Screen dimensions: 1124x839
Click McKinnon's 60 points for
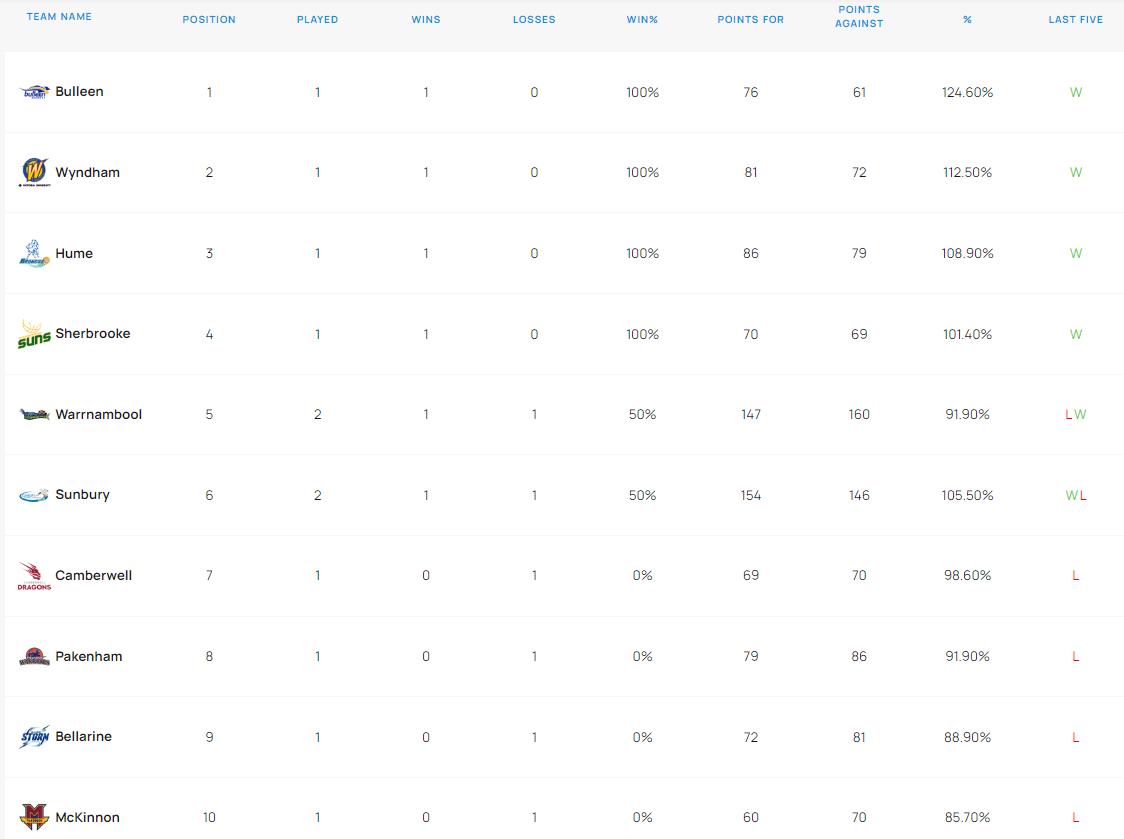click(751, 817)
